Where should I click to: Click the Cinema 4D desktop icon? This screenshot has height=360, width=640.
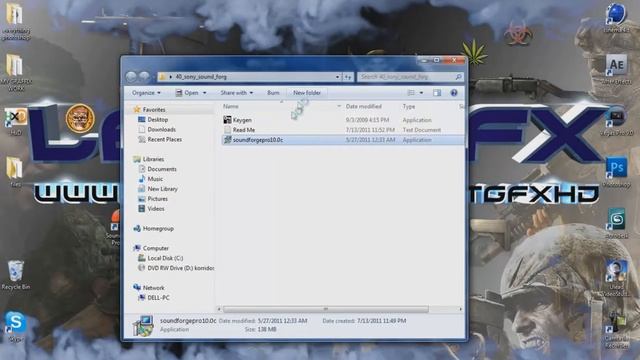click(x=616, y=18)
